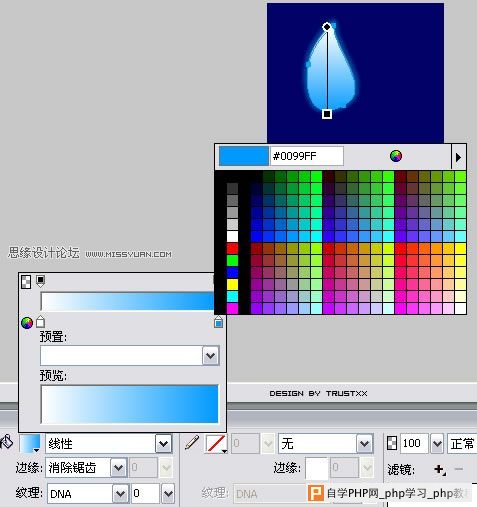Screen dimensions: 477x507
Task: Click the pencil stroke icon
Action: pyautogui.click(x=192, y=442)
